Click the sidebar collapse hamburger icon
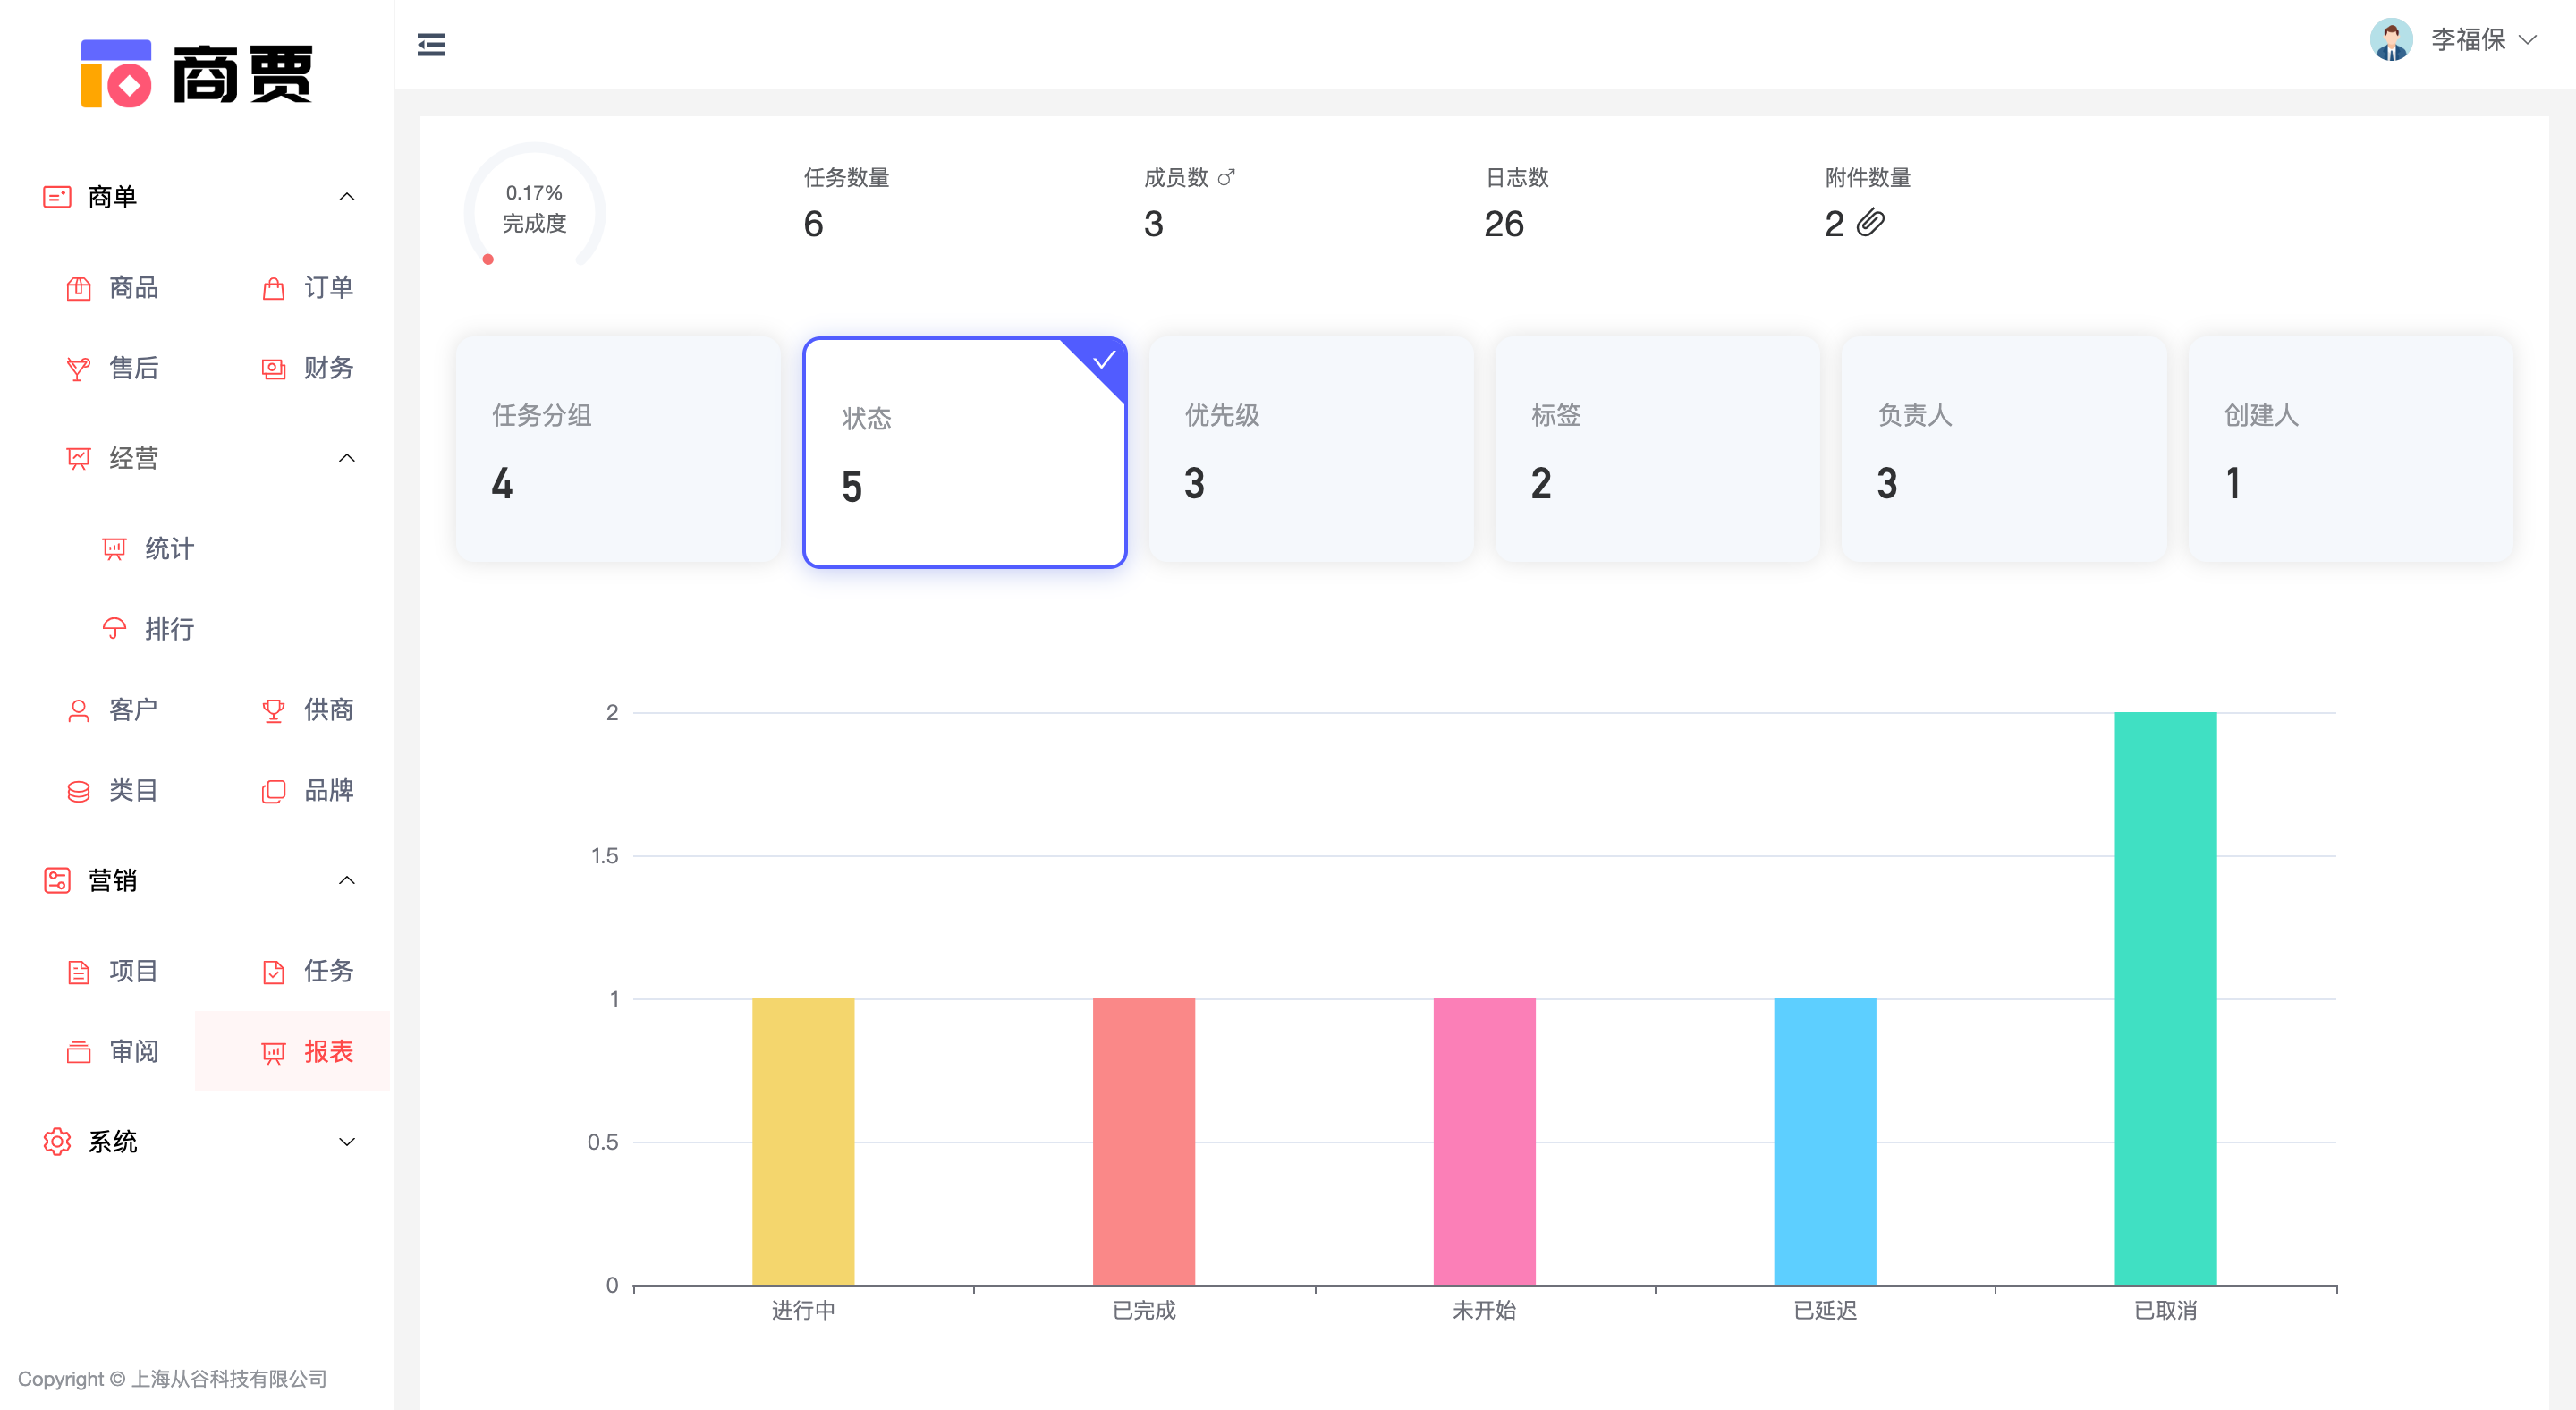 [x=431, y=45]
